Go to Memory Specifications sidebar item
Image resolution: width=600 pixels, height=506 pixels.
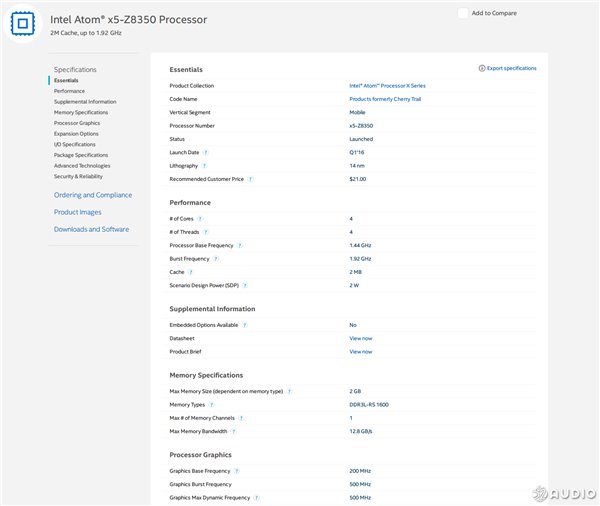click(81, 112)
